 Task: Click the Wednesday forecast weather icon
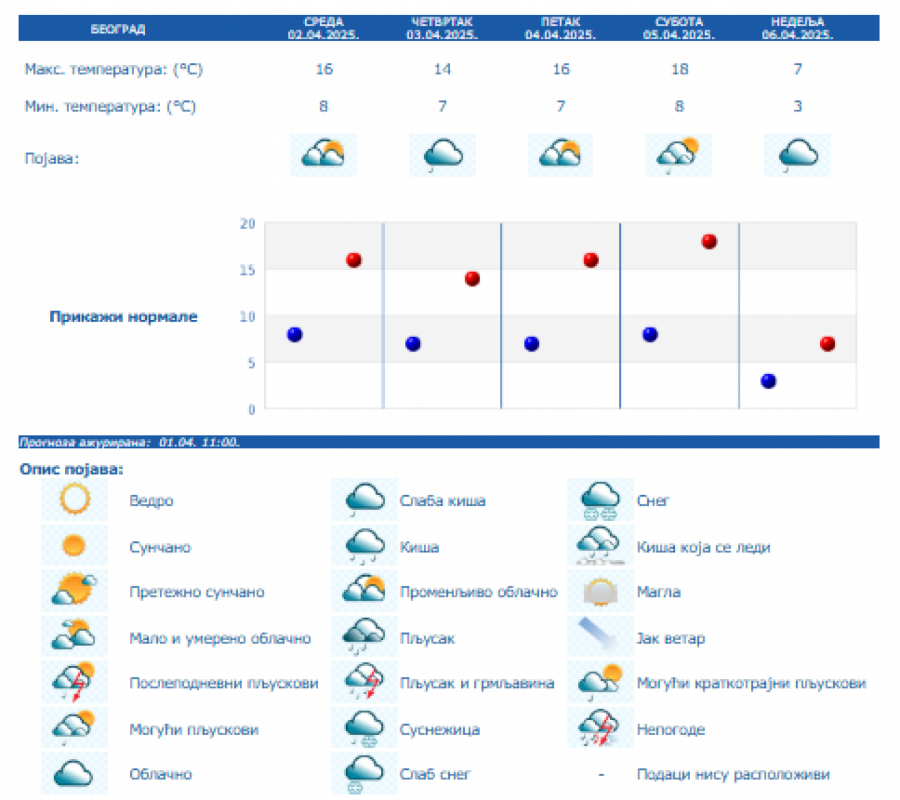coord(323,155)
